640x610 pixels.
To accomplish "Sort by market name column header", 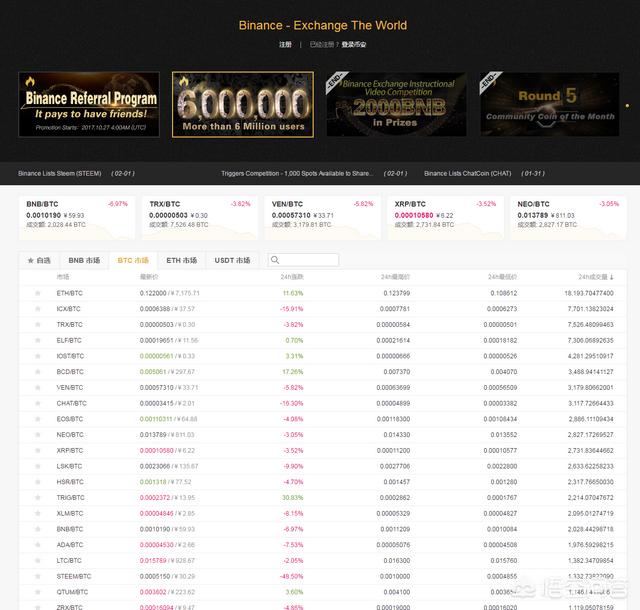I will point(62,277).
